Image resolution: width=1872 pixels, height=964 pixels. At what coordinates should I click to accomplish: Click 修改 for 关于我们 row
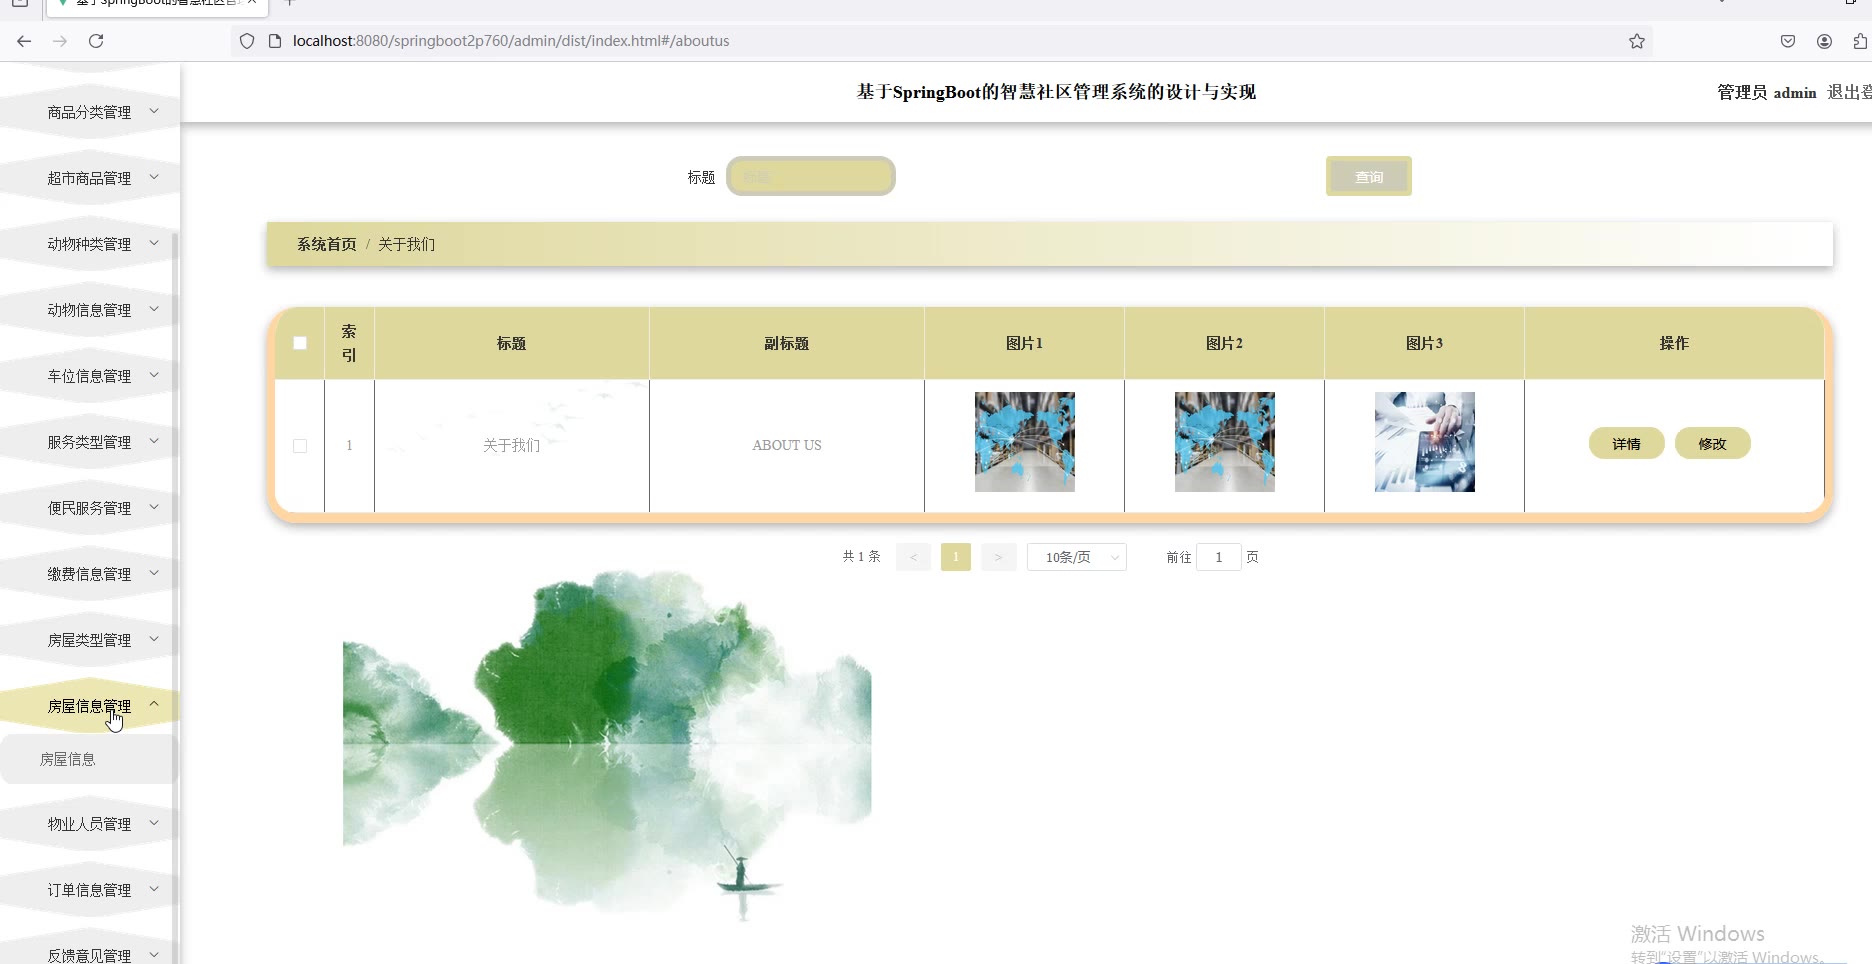1713,444
